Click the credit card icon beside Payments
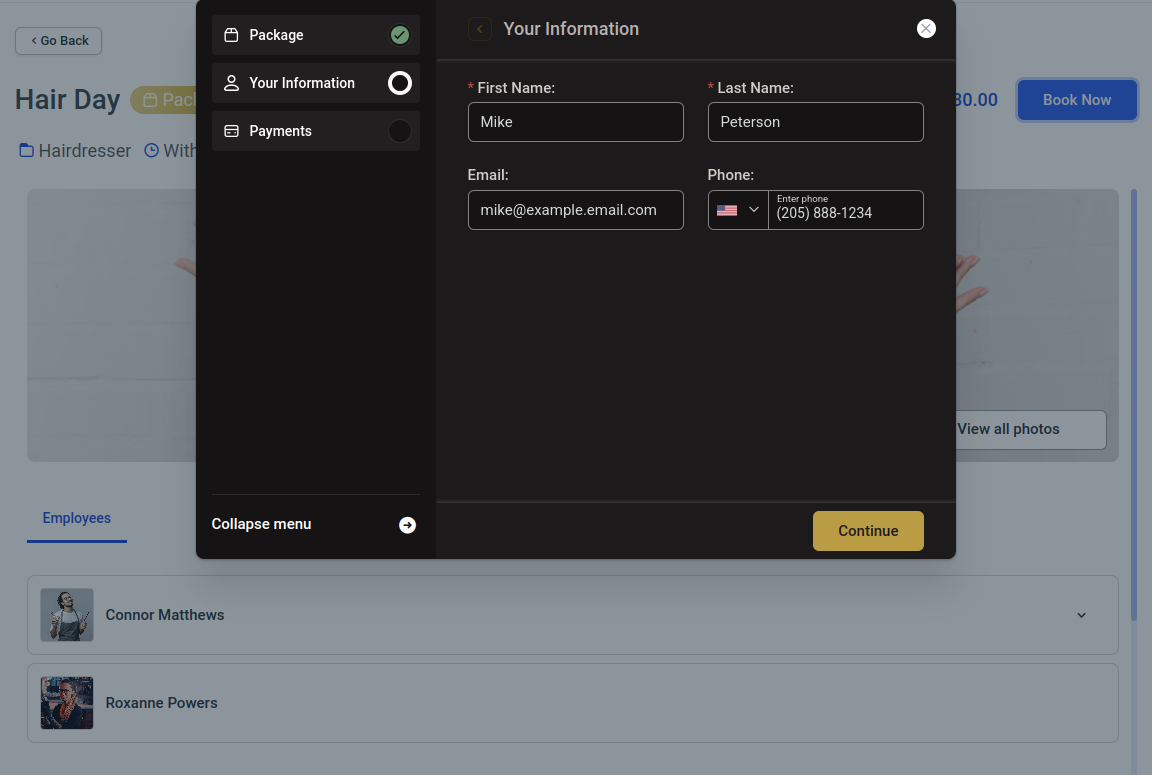Image resolution: width=1152 pixels, height=775 pixels. 231,131
